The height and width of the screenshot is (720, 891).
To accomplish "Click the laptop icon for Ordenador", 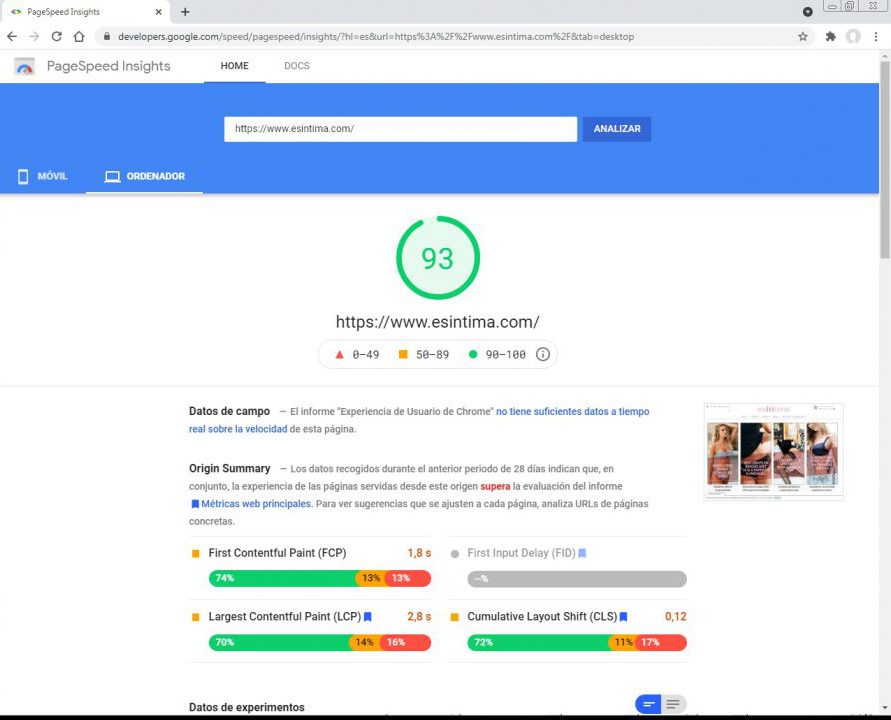I will tap(113, 176).
